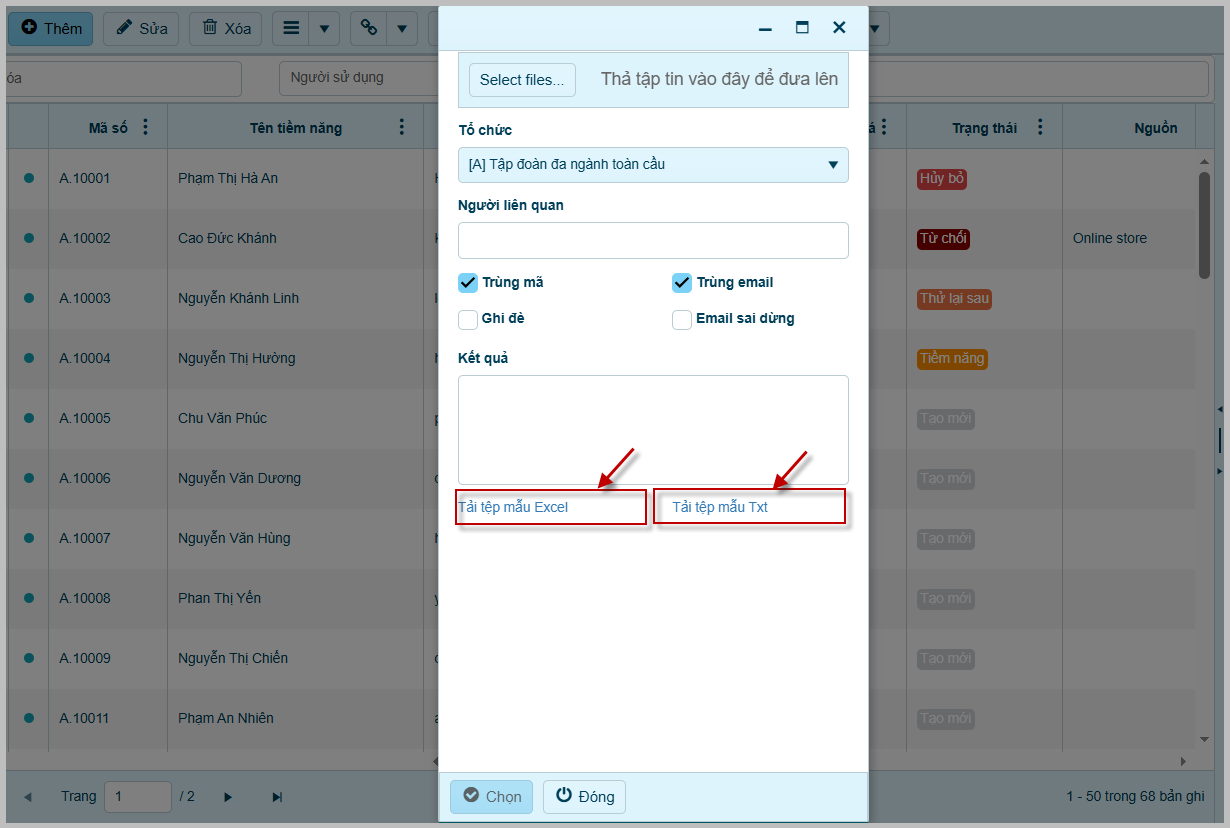The width and height of the screenshot is (1230, 828).
Task: Click the link chain toolbar icon
Action: [x=368, y=28]
